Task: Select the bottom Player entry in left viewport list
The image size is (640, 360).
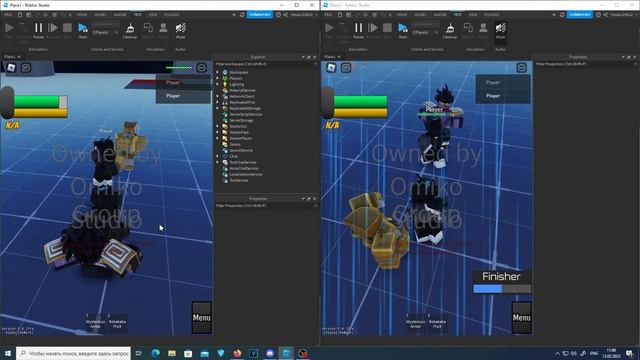Action: coord(183,96)
